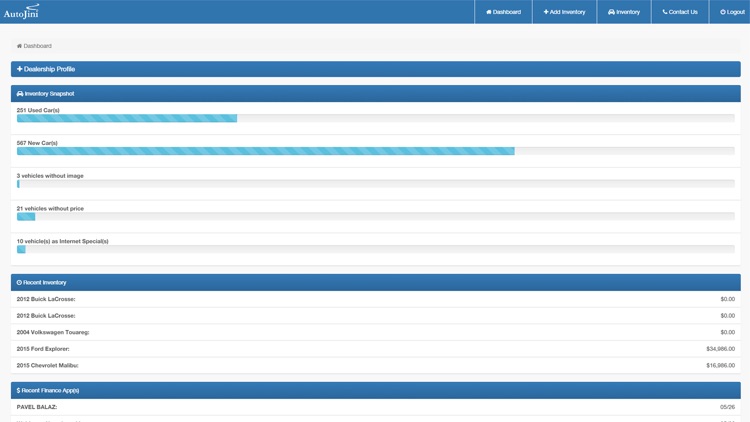Screen dimensions: 750x422
Task: Click the "3 vehicles without image" label
Action: (50, 176)
